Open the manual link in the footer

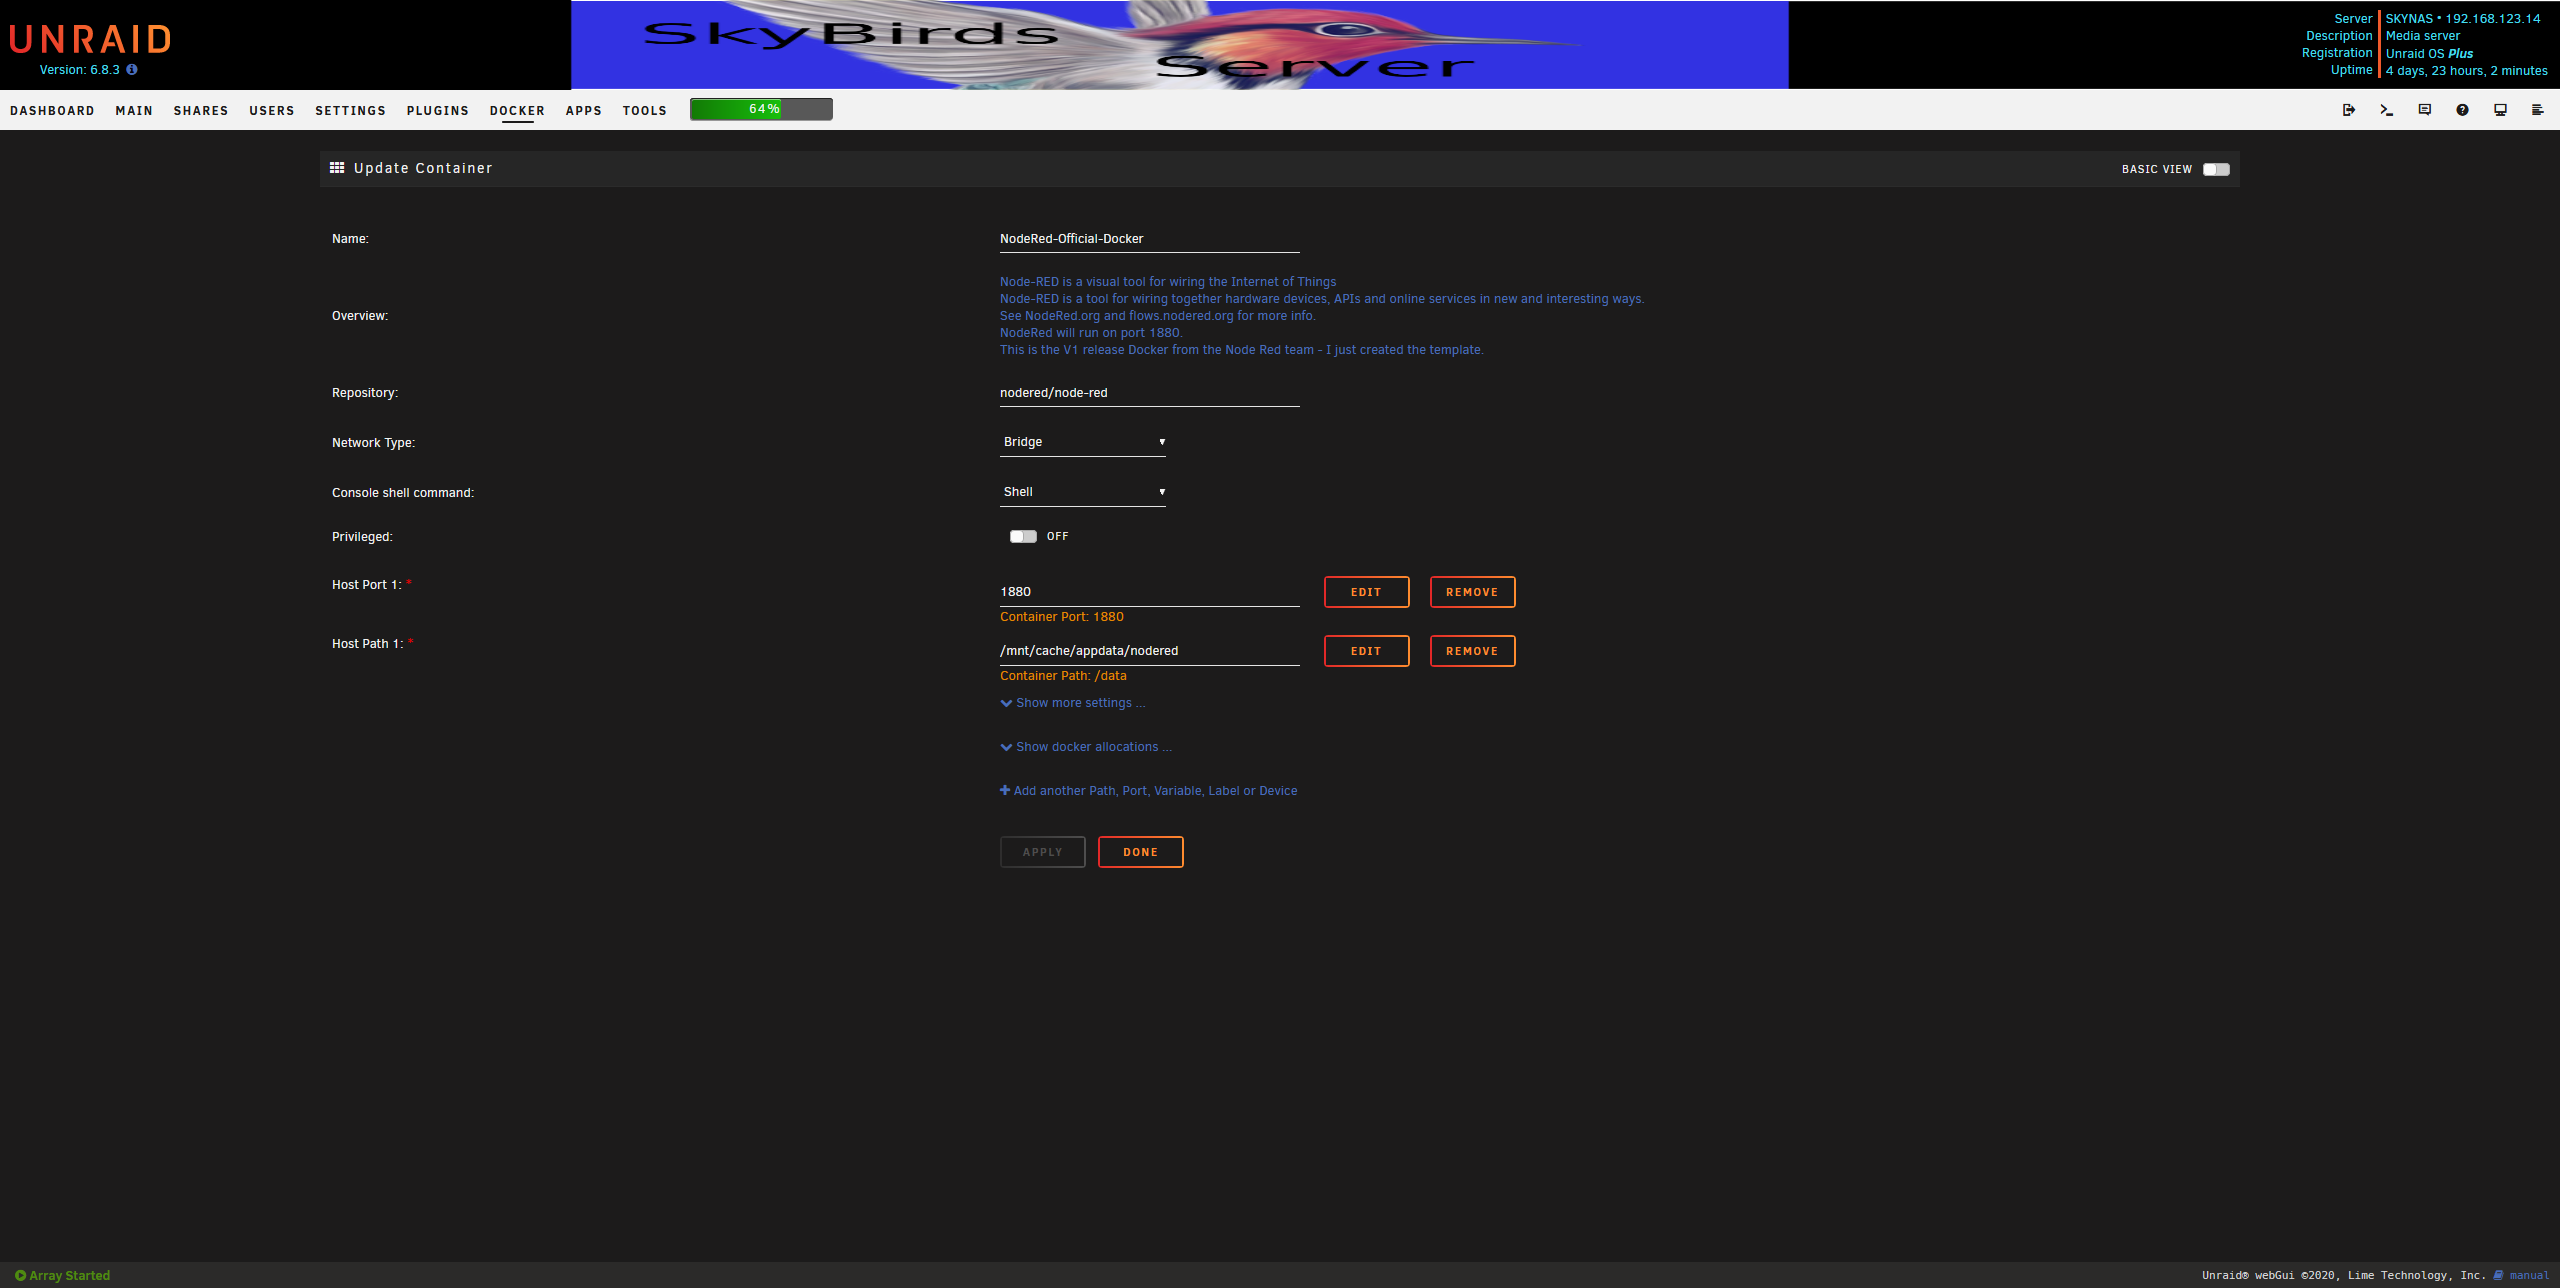(2529, 1275)
